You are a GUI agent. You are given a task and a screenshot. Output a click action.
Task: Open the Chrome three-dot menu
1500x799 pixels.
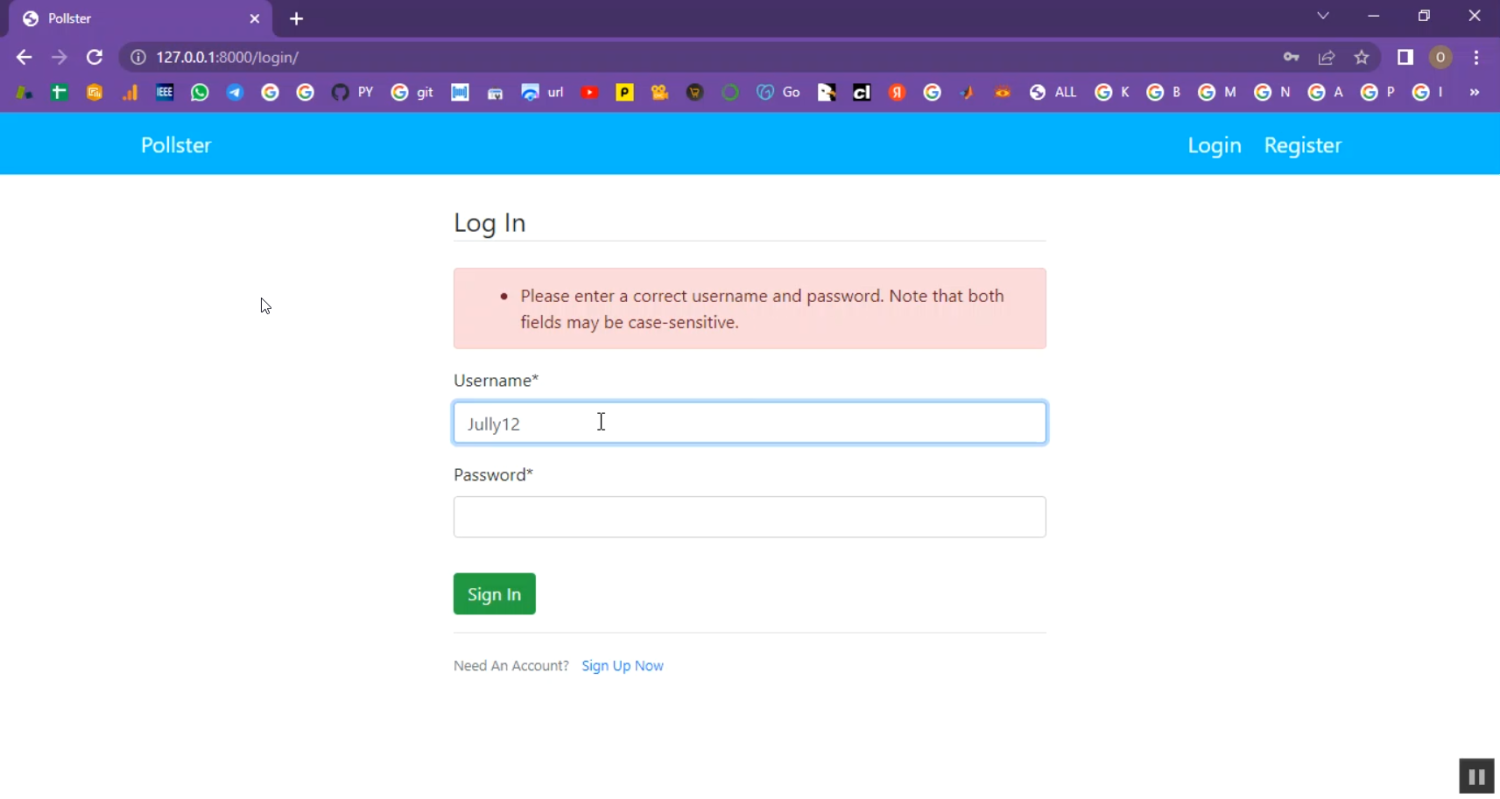(x=1476, y=57)
